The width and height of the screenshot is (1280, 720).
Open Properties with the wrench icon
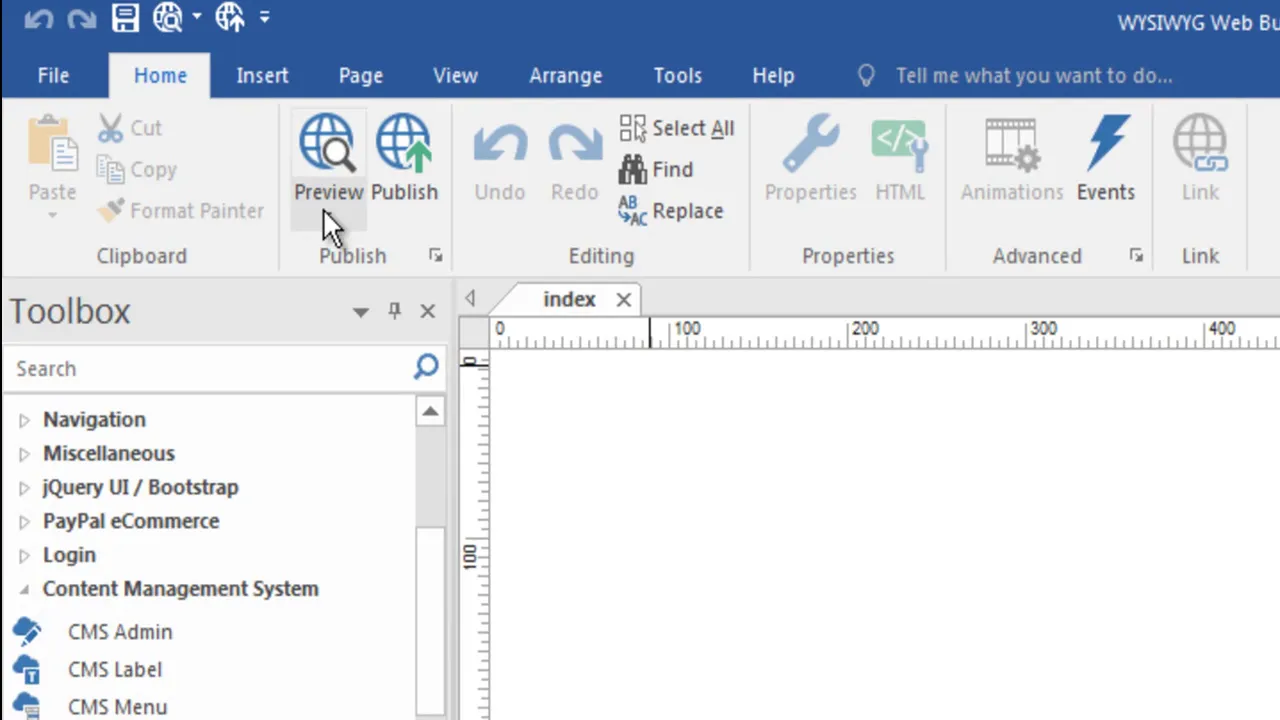coord(810,157)
